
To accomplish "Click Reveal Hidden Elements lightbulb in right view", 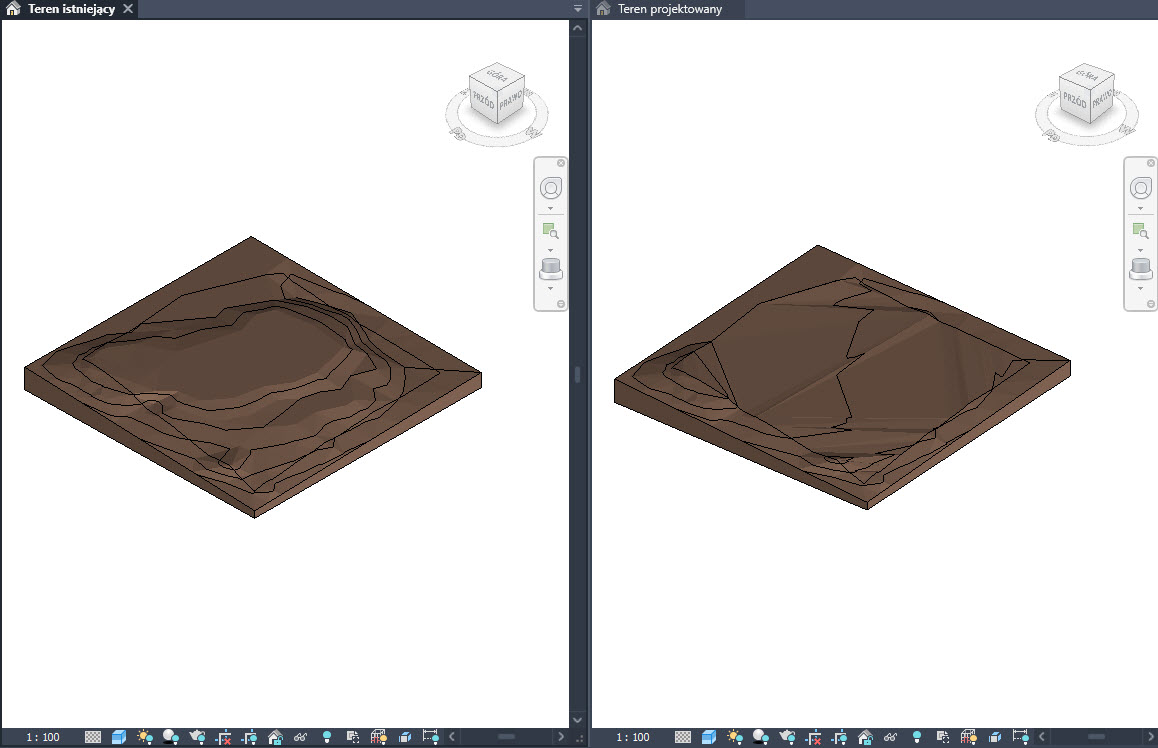I will click(915, 737).
